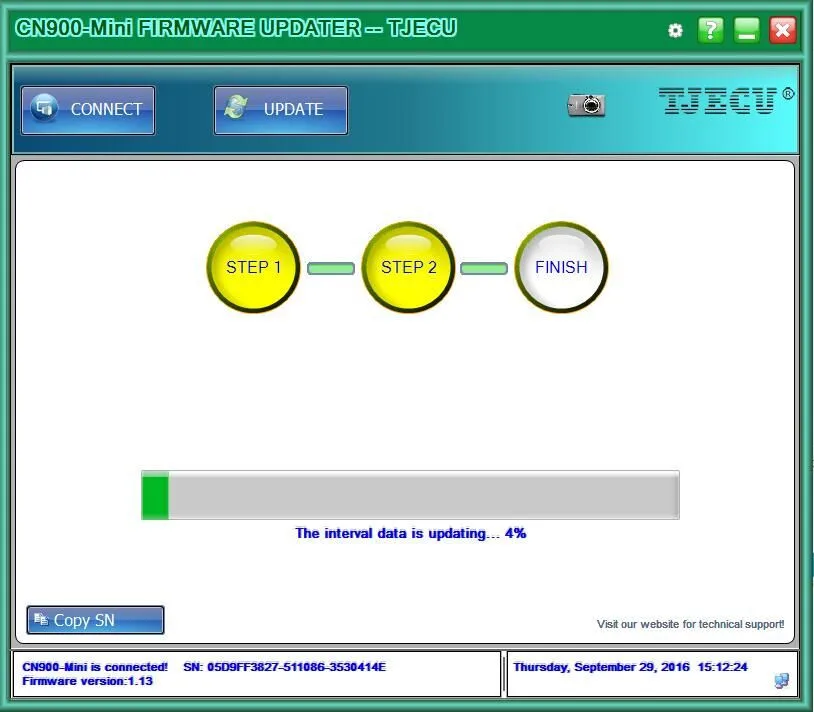Open settings via the gear icon
This screenshot has height=712, width=814.
tap(675, 31)
